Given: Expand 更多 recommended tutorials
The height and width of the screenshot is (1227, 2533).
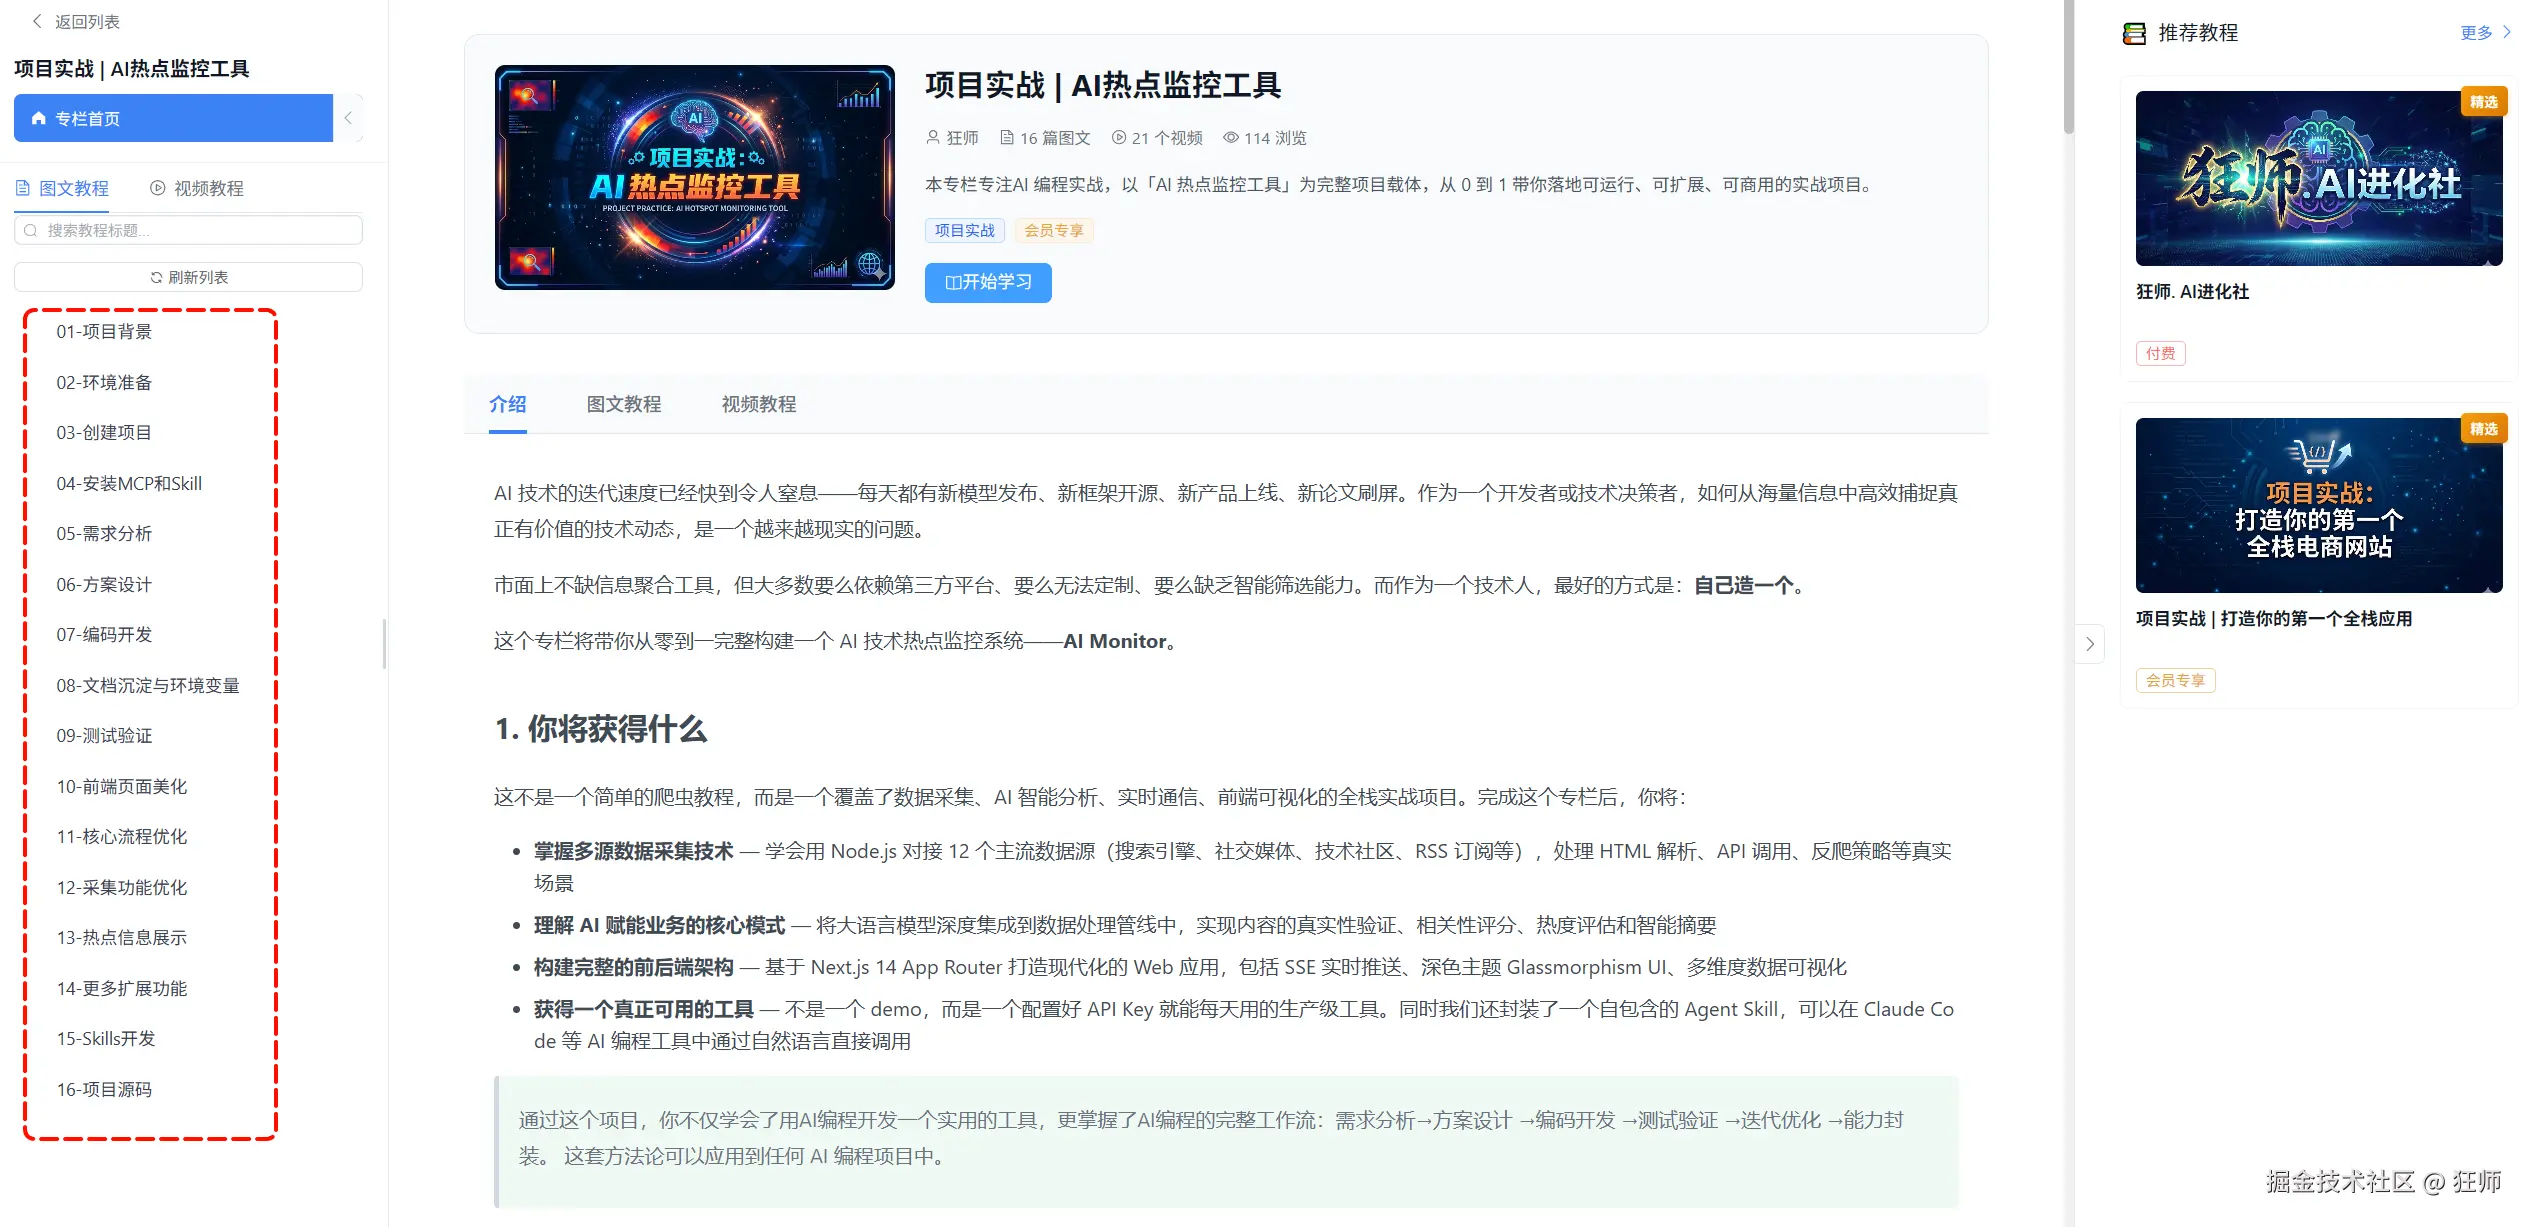Looking at the screenshot, I should coord(2484,32).
